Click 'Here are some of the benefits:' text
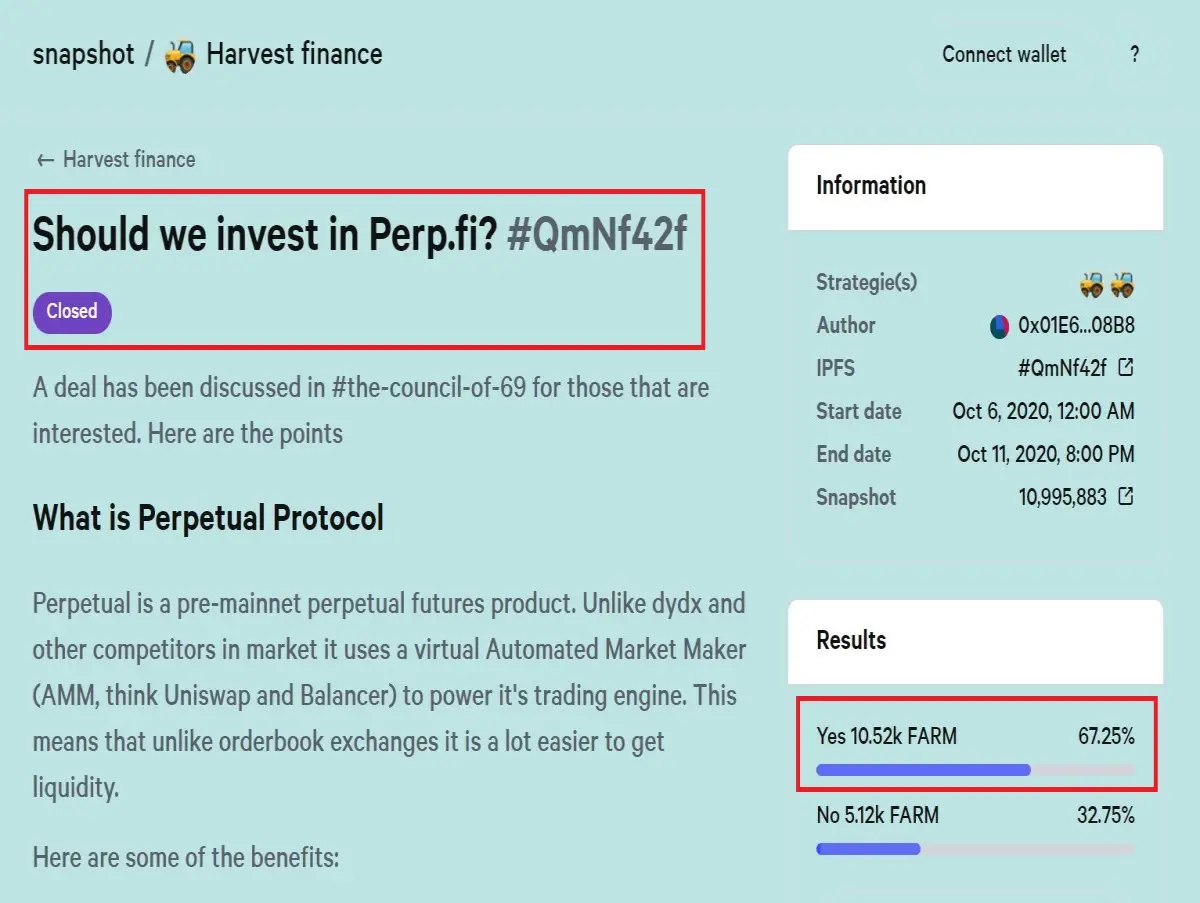 (186, 857)
